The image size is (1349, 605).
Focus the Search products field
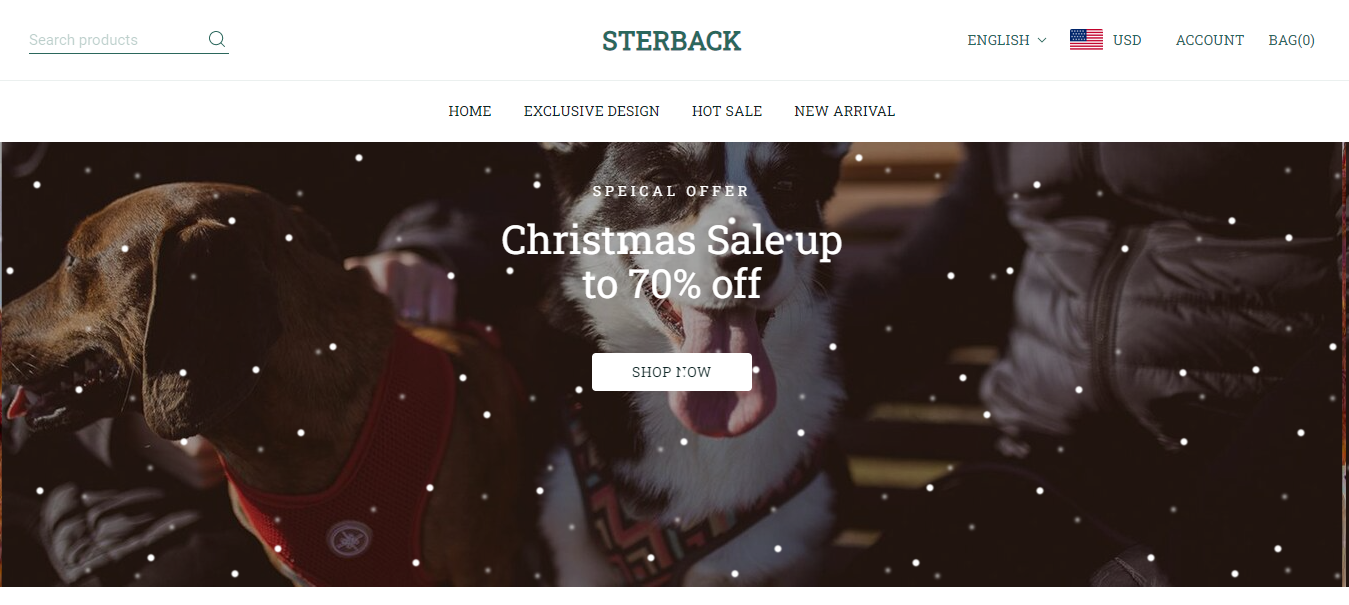[x=117, y=40]
